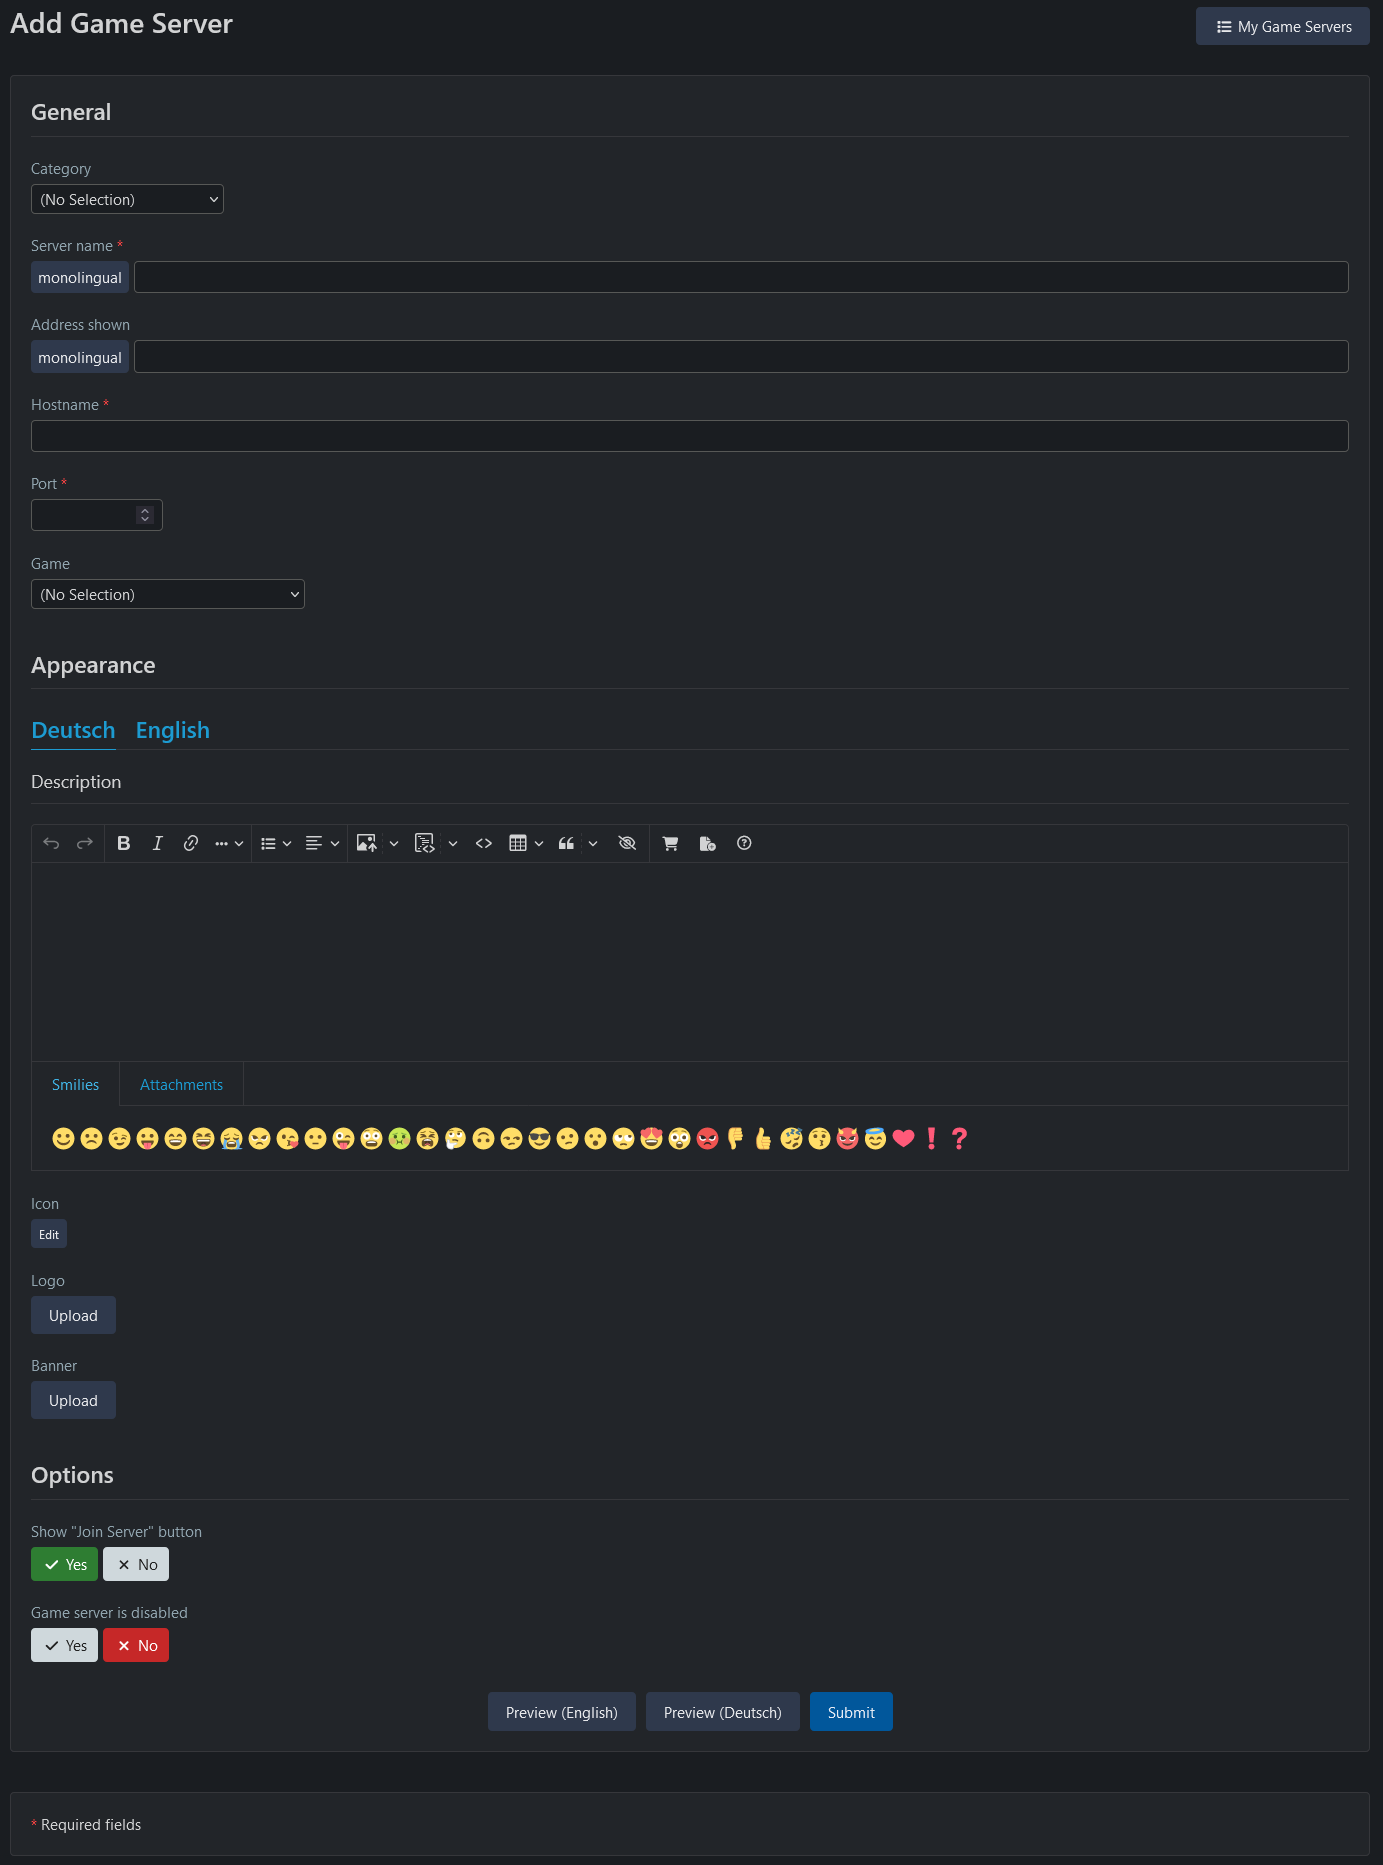Click the shopping cart toolbar icon
This screenshot has width=1383, height=1865.
[670, 843]
